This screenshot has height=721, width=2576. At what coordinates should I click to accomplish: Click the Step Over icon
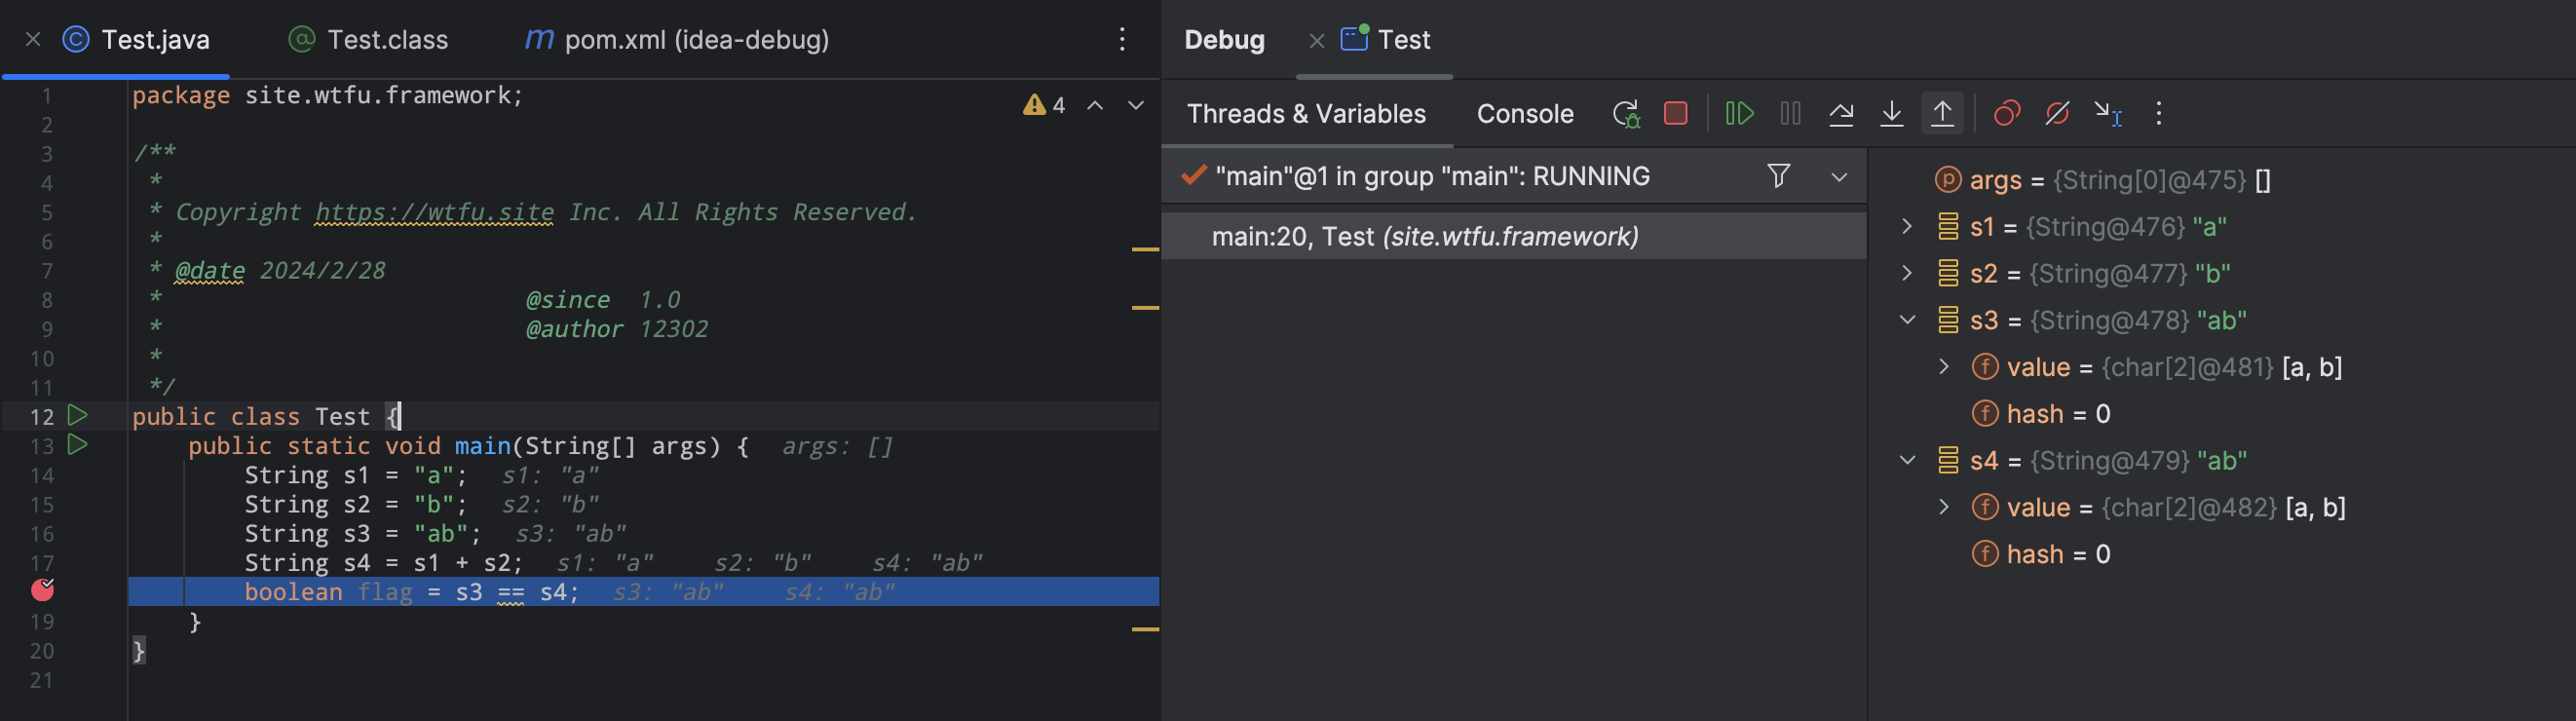point(1840,114)
